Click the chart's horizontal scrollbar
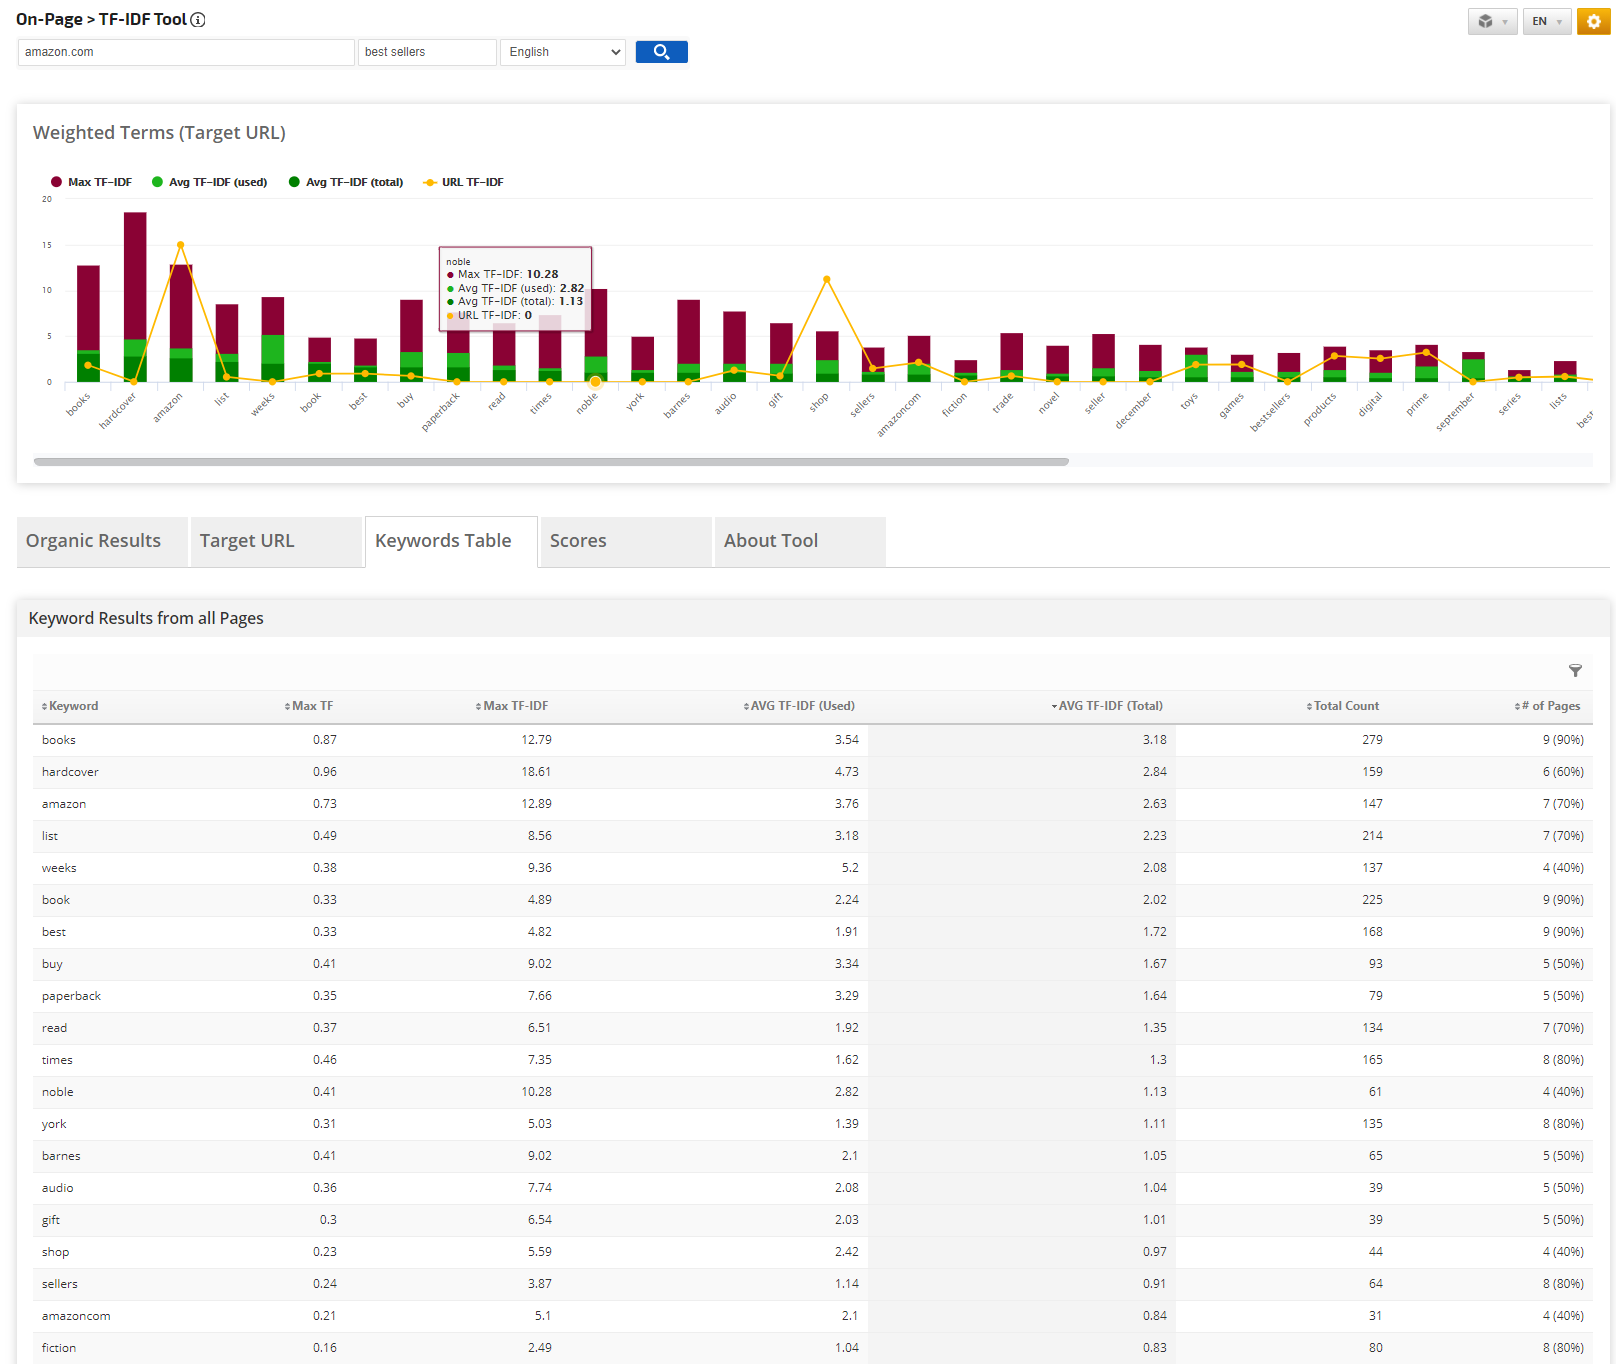Image resolution: width=1616 pixels, height=1364 pixels. [551, 462]
